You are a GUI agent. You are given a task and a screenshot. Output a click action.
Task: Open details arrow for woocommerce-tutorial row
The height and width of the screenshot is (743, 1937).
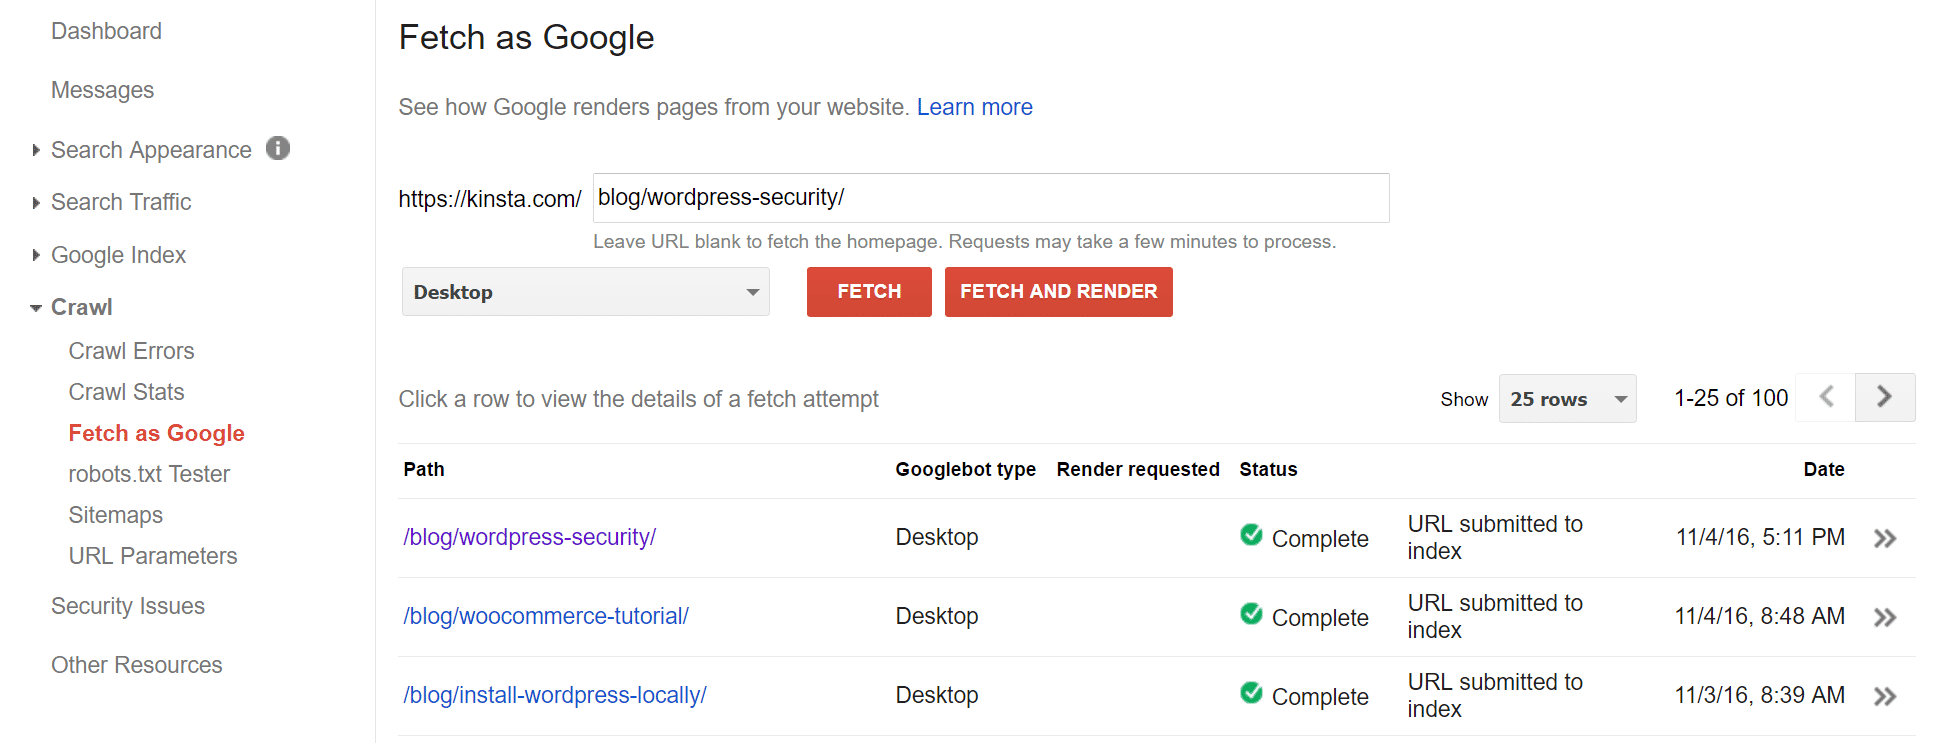pos(1884,618)
